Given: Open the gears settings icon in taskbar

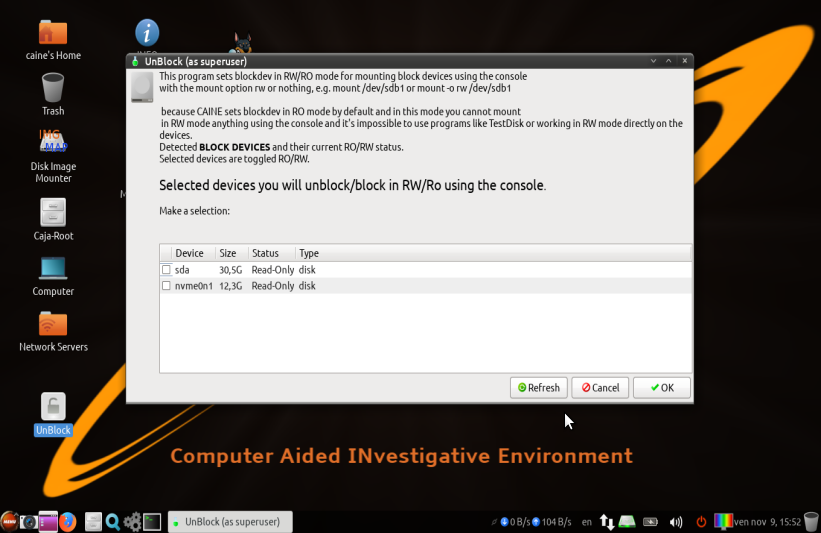Looking at the screenshot, I should click(x=132, y=522).
